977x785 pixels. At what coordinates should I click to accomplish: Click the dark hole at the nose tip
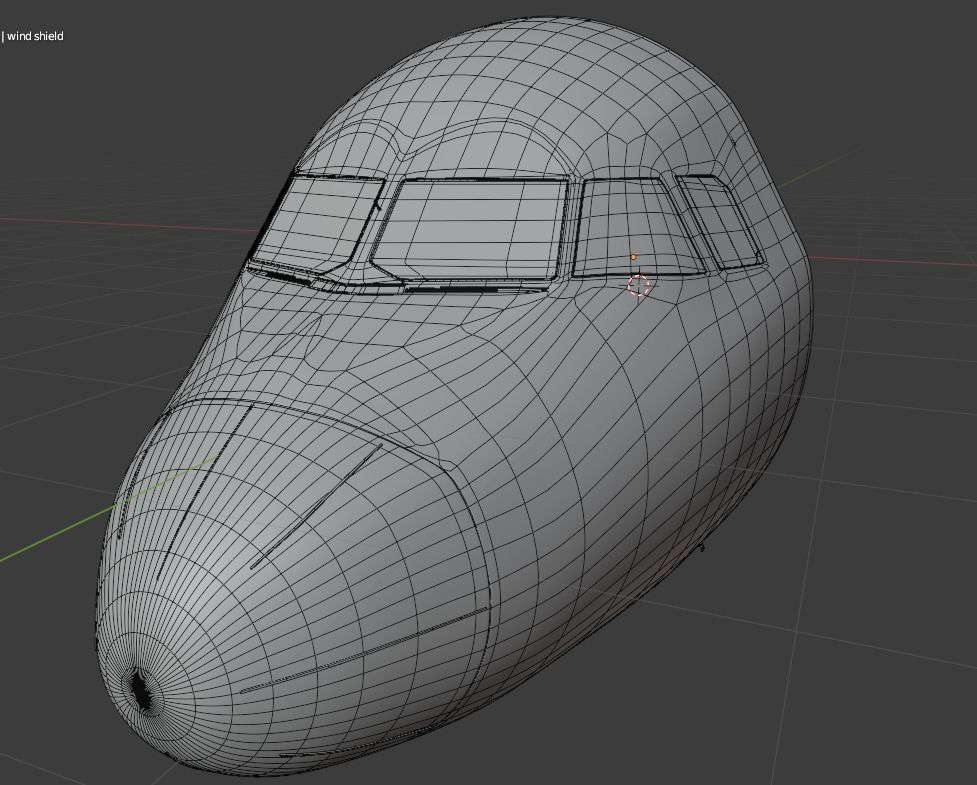click(x=140, y=690)
